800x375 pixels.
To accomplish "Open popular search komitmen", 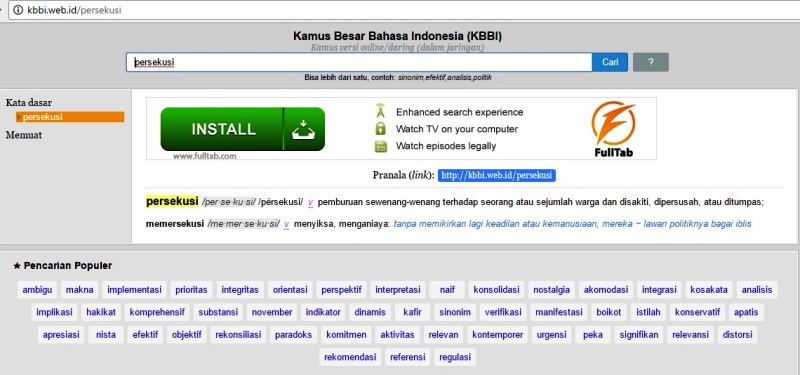I will (346, 335).
